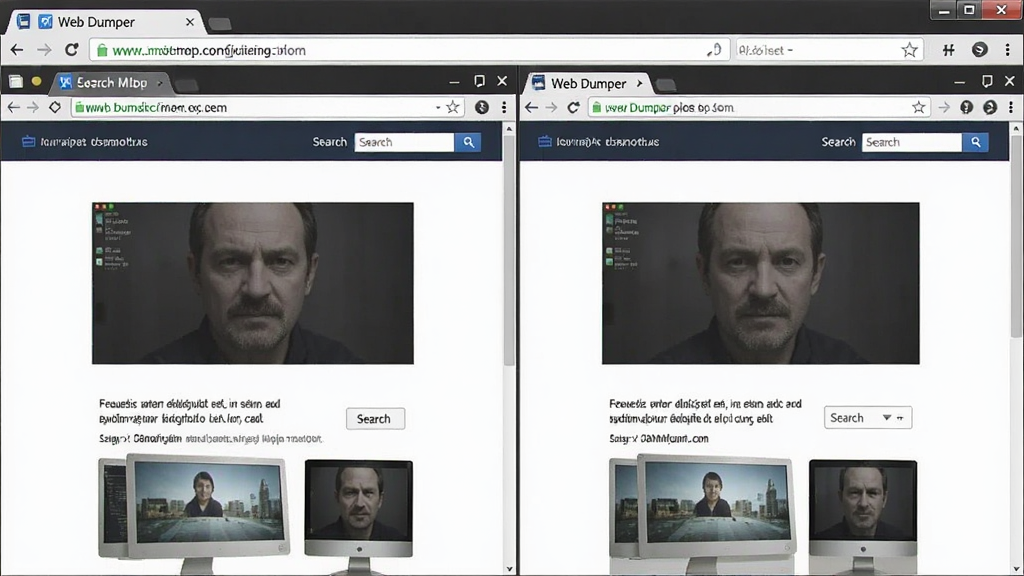The height and width of the screenshot is (576, 1024).
Task: Click forward arrow in left window toolbar
Action: pyautogui.click(x=33, y=107)
